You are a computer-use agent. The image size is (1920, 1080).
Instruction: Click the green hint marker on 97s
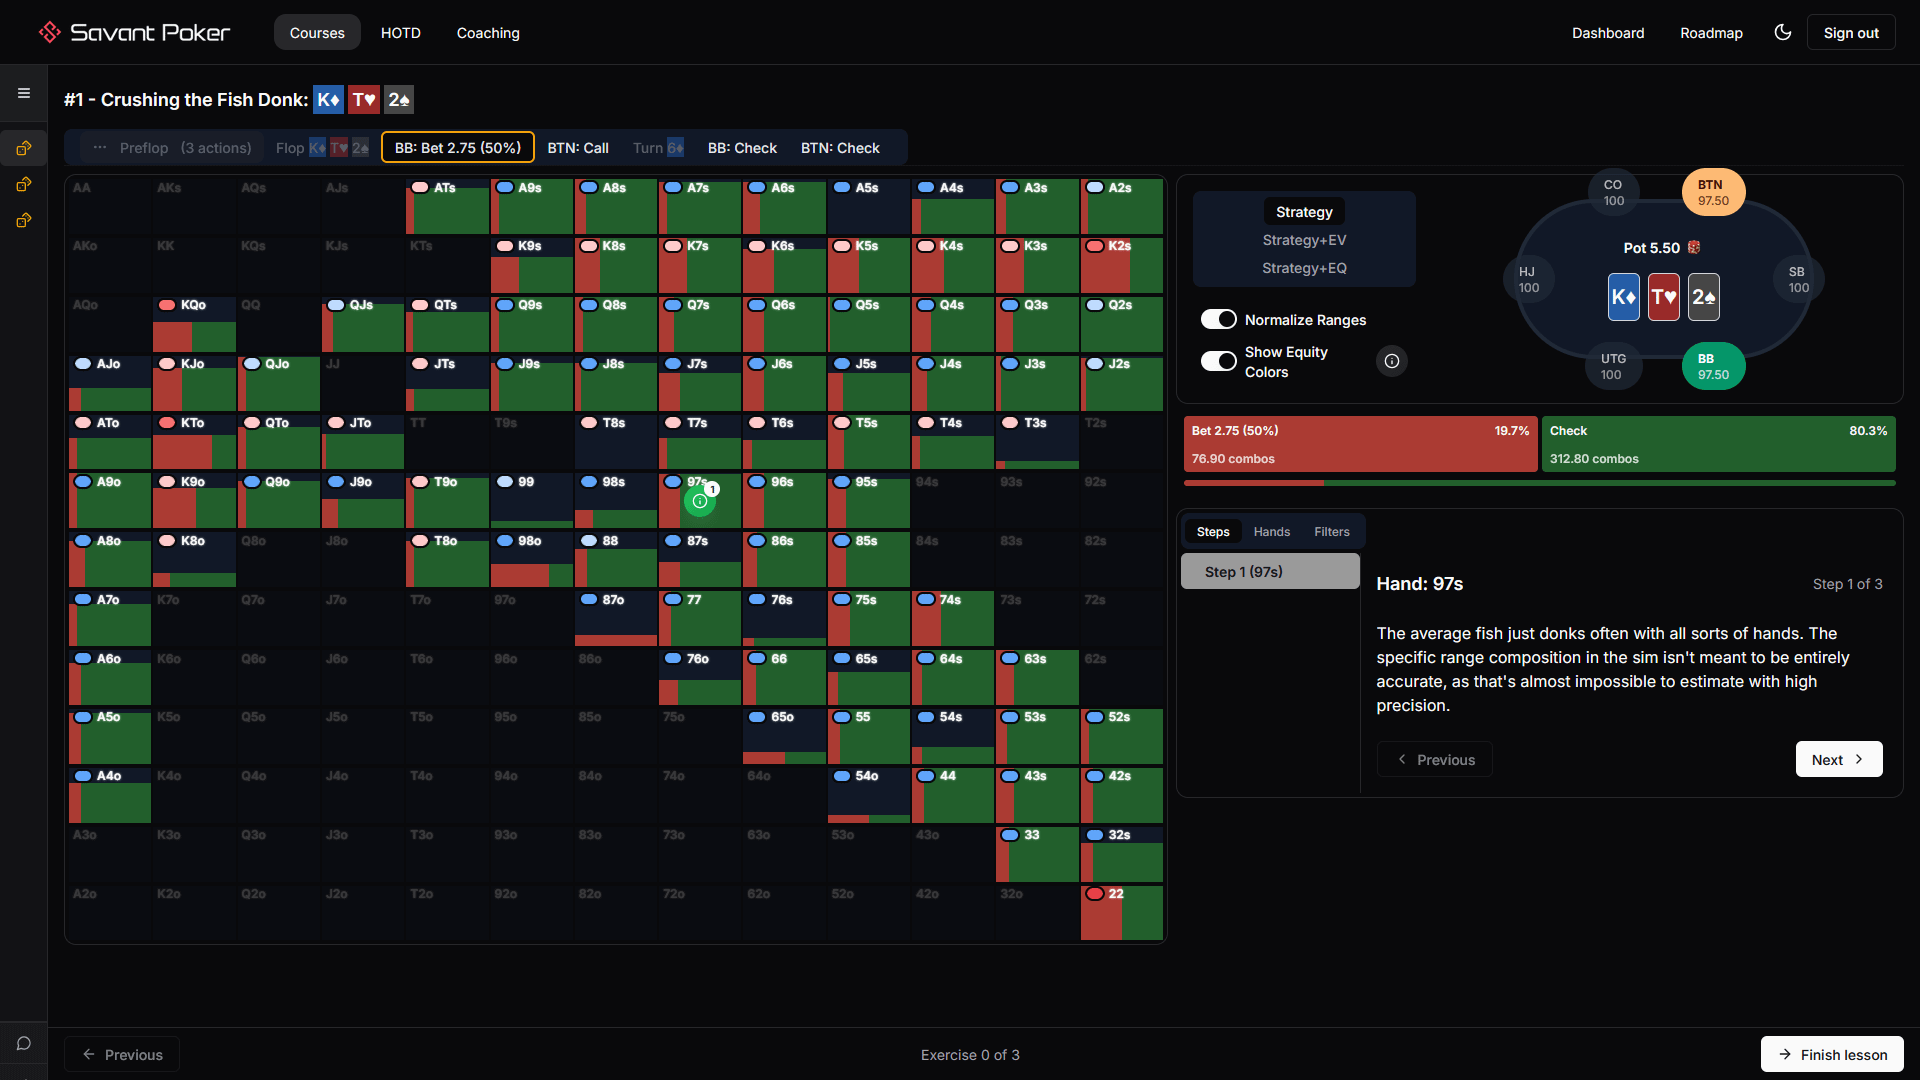pos(700,501)
